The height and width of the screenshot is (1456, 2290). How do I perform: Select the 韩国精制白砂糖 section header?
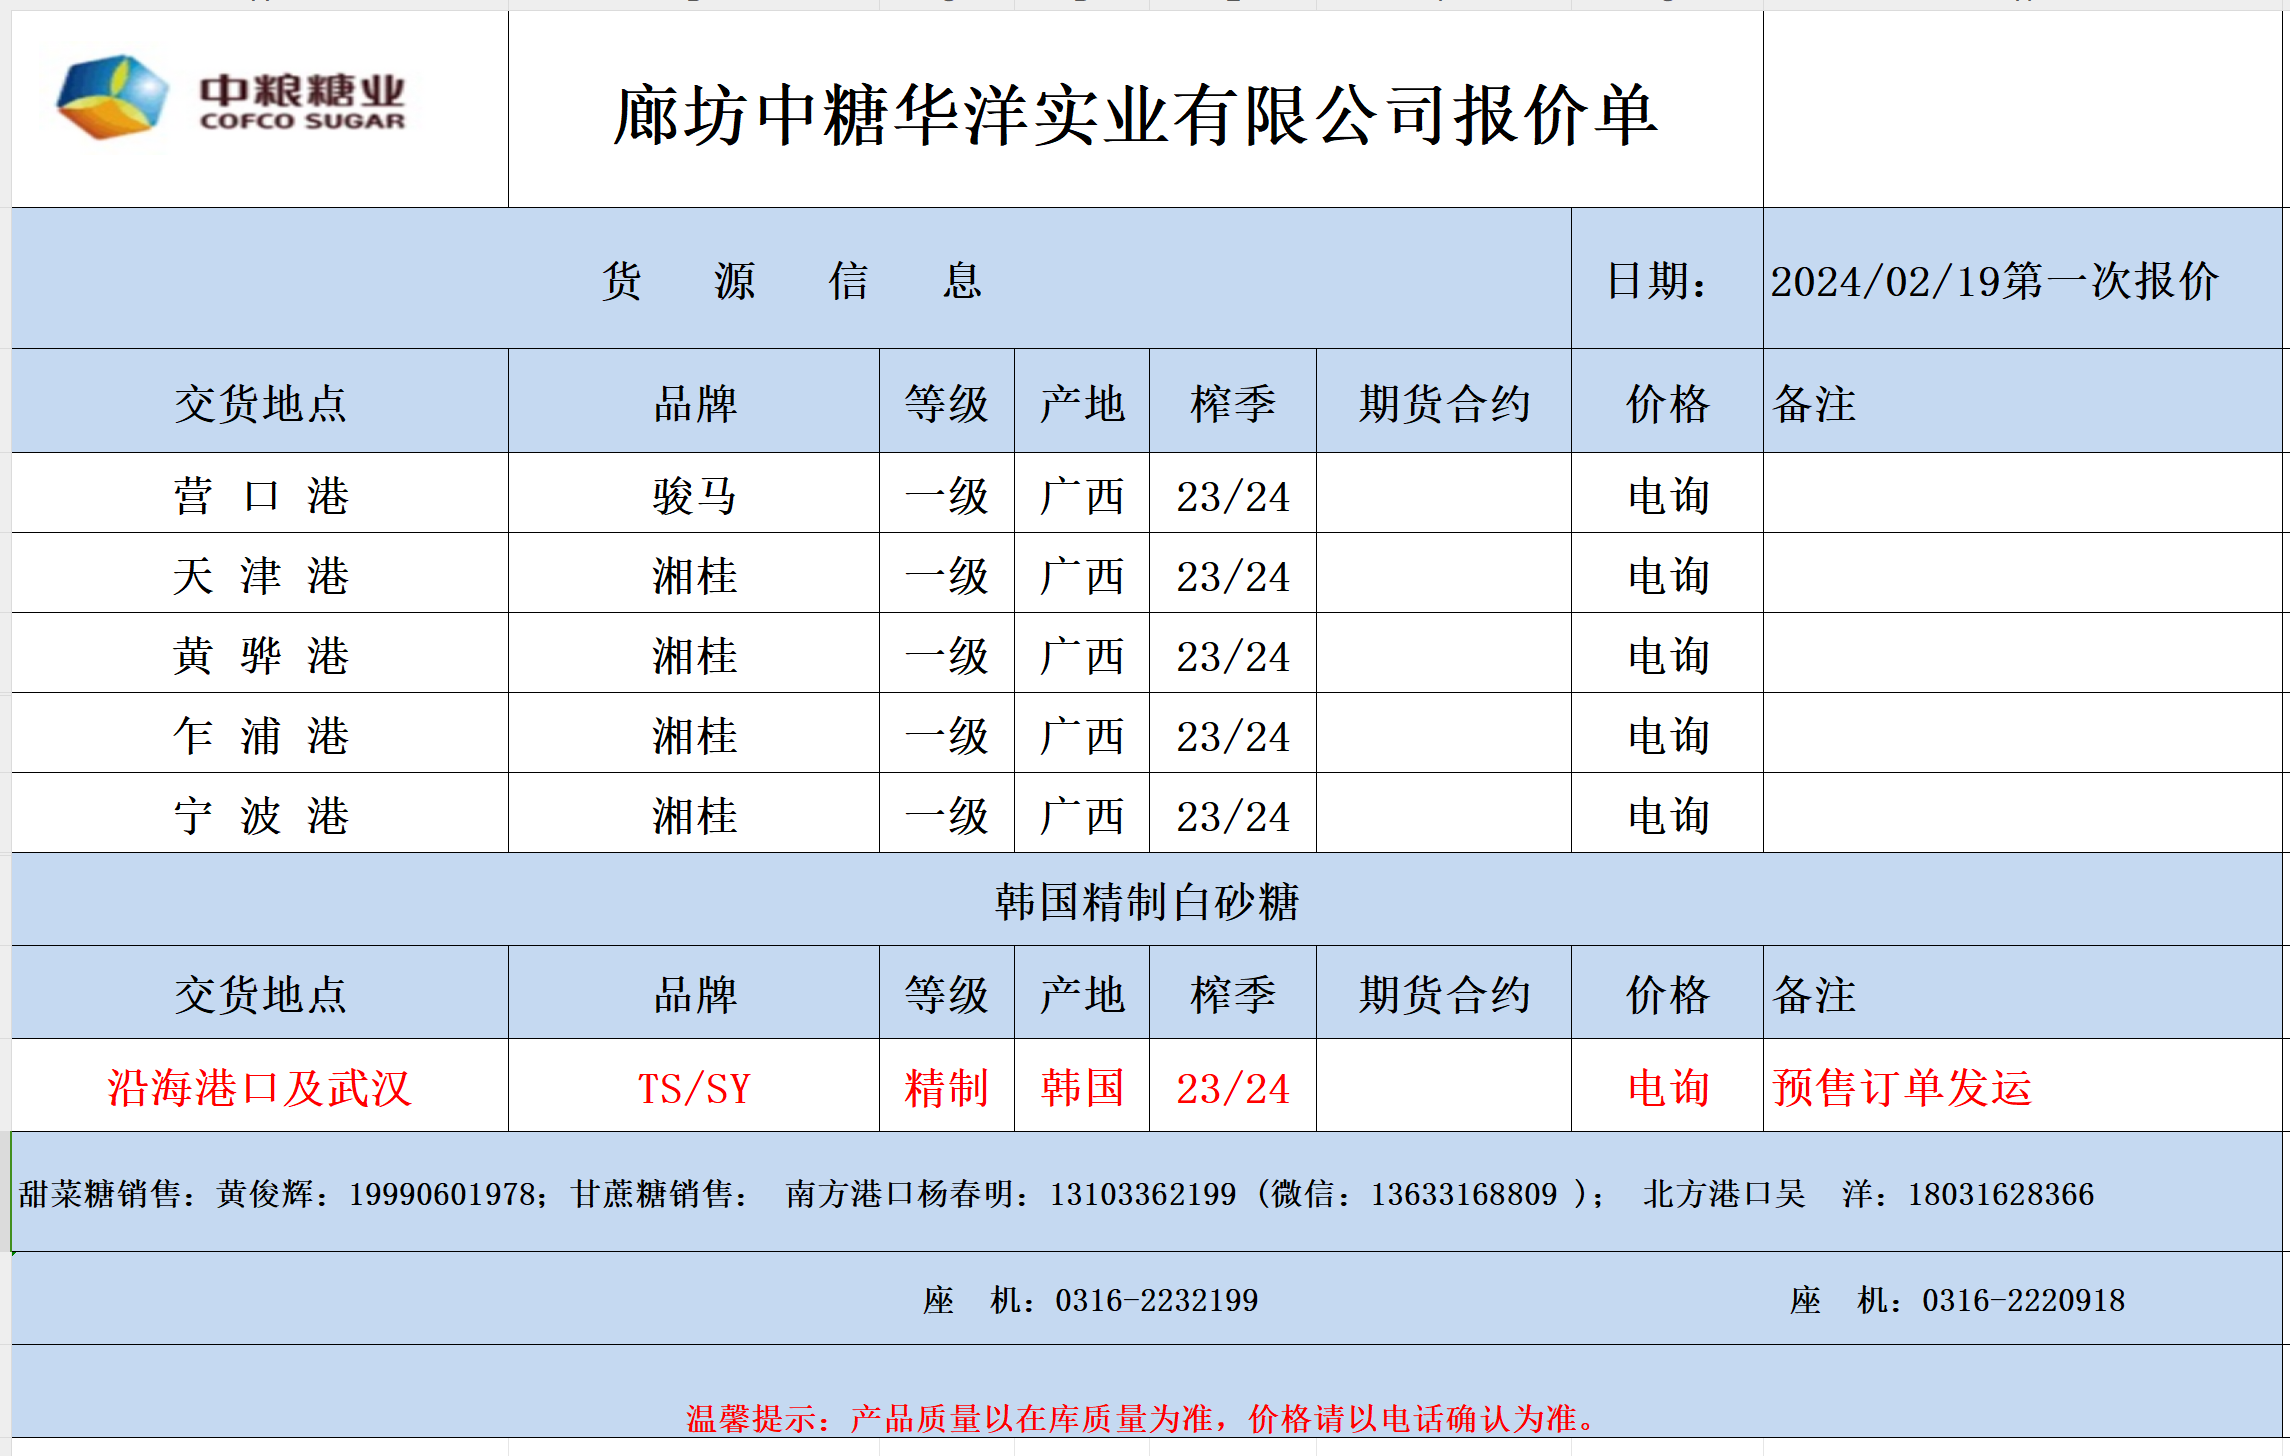[x=1146, y=901]
